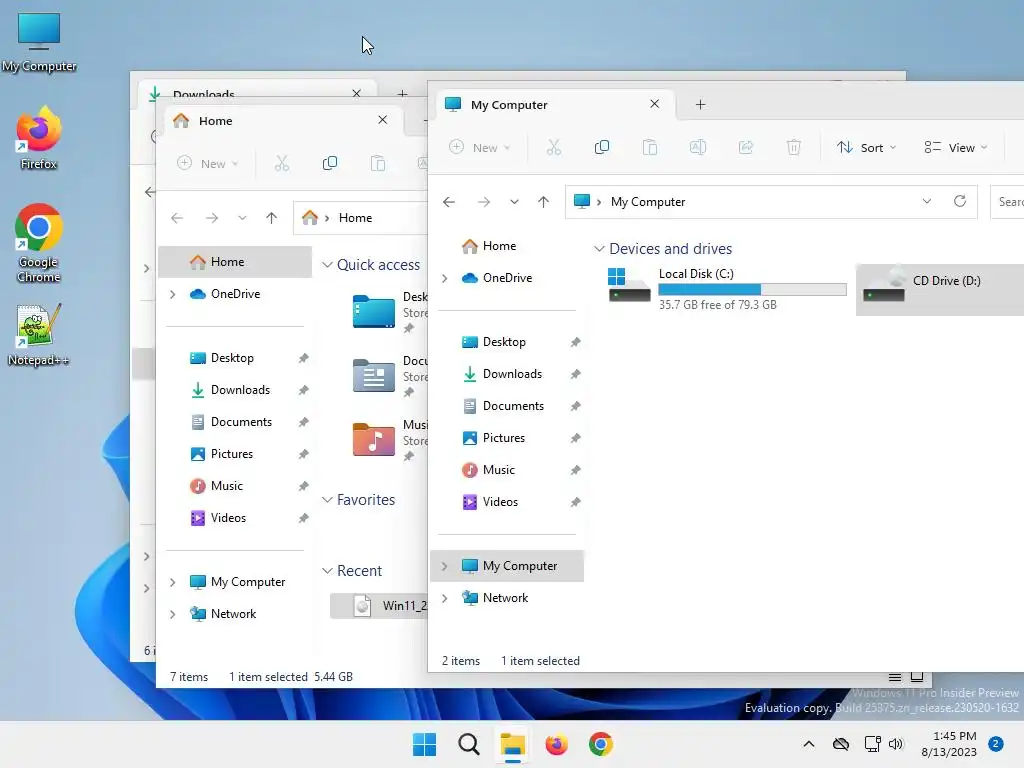Collapse Devices and drives group

pos(599,249)
